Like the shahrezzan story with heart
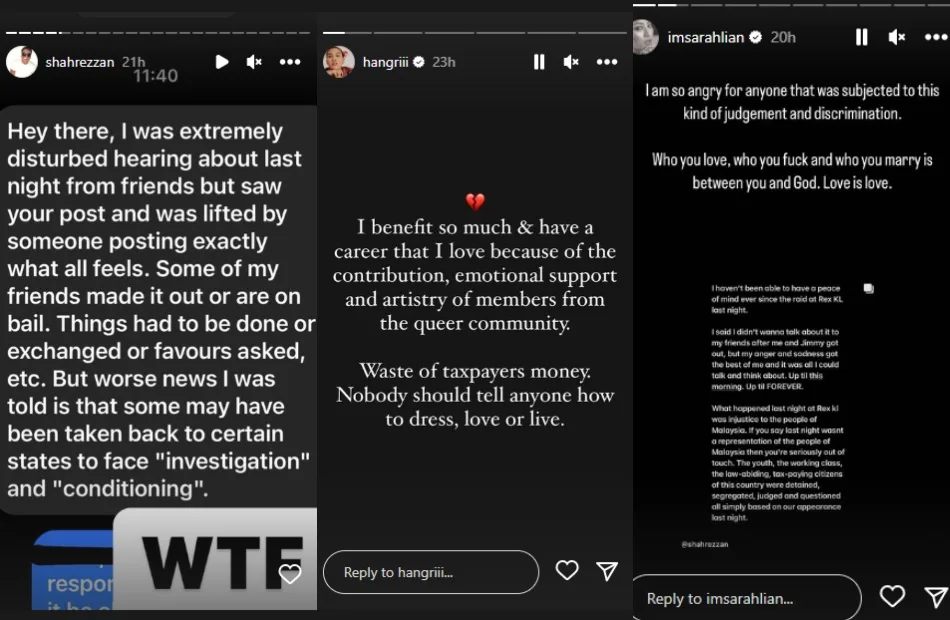 (x=290, y=574)
